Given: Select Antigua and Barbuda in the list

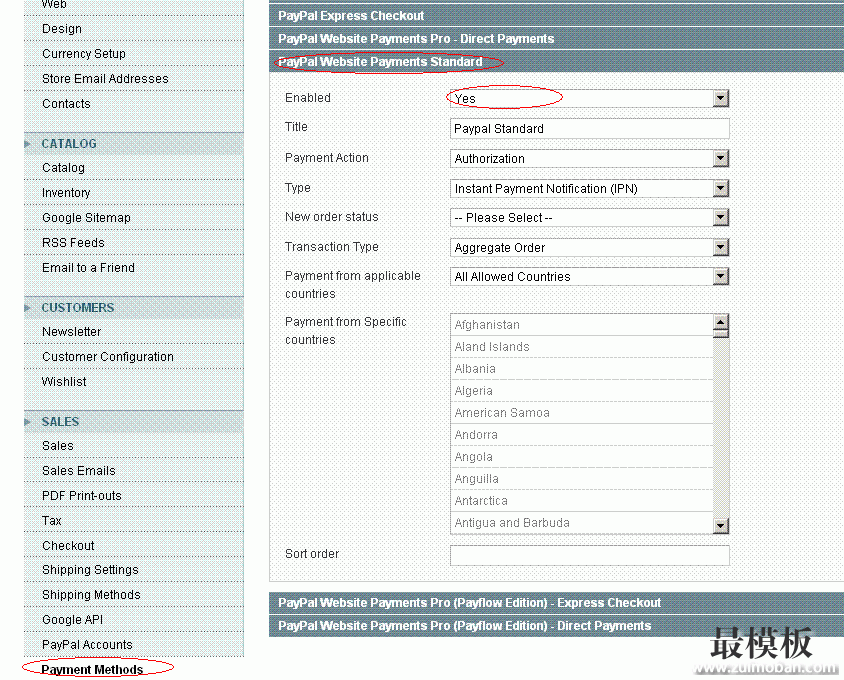Looking at the screenshot, I should tap(581, 523).
